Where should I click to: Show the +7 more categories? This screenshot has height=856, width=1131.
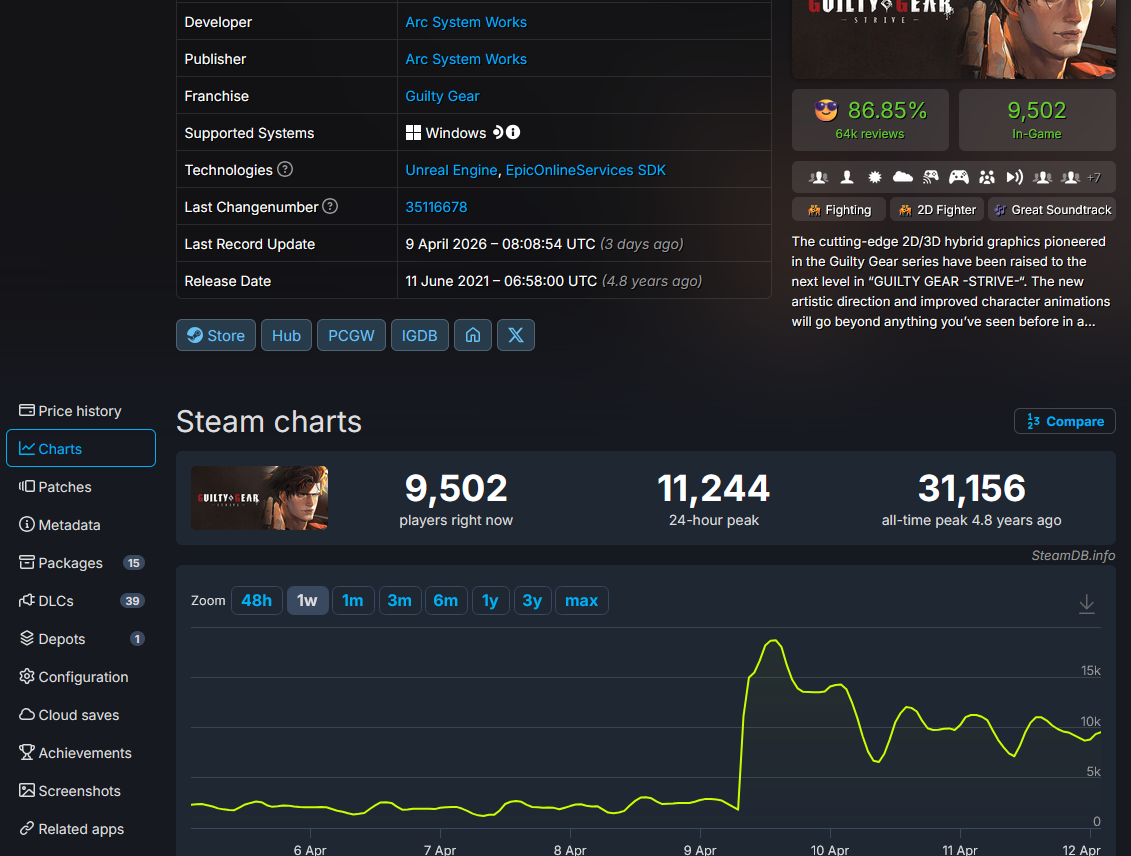1093,177
